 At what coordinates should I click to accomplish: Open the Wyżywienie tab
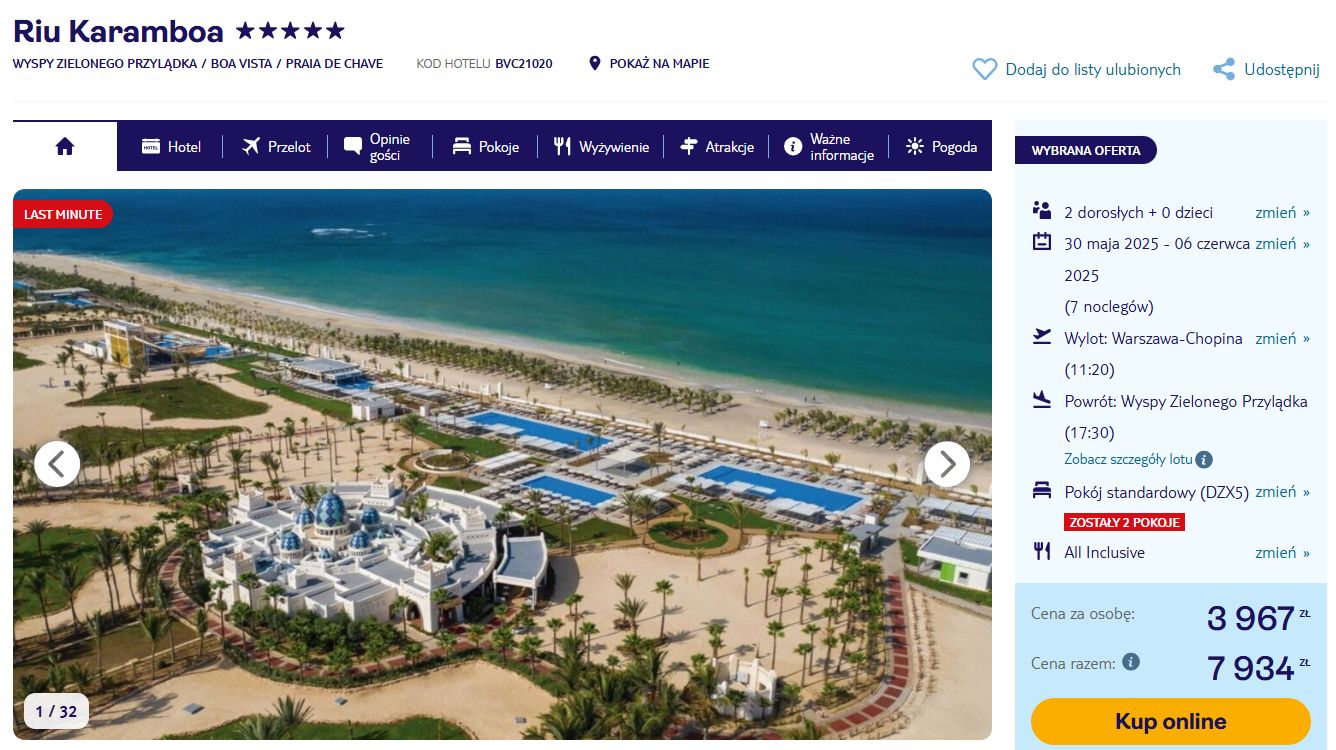pos(601,147)
